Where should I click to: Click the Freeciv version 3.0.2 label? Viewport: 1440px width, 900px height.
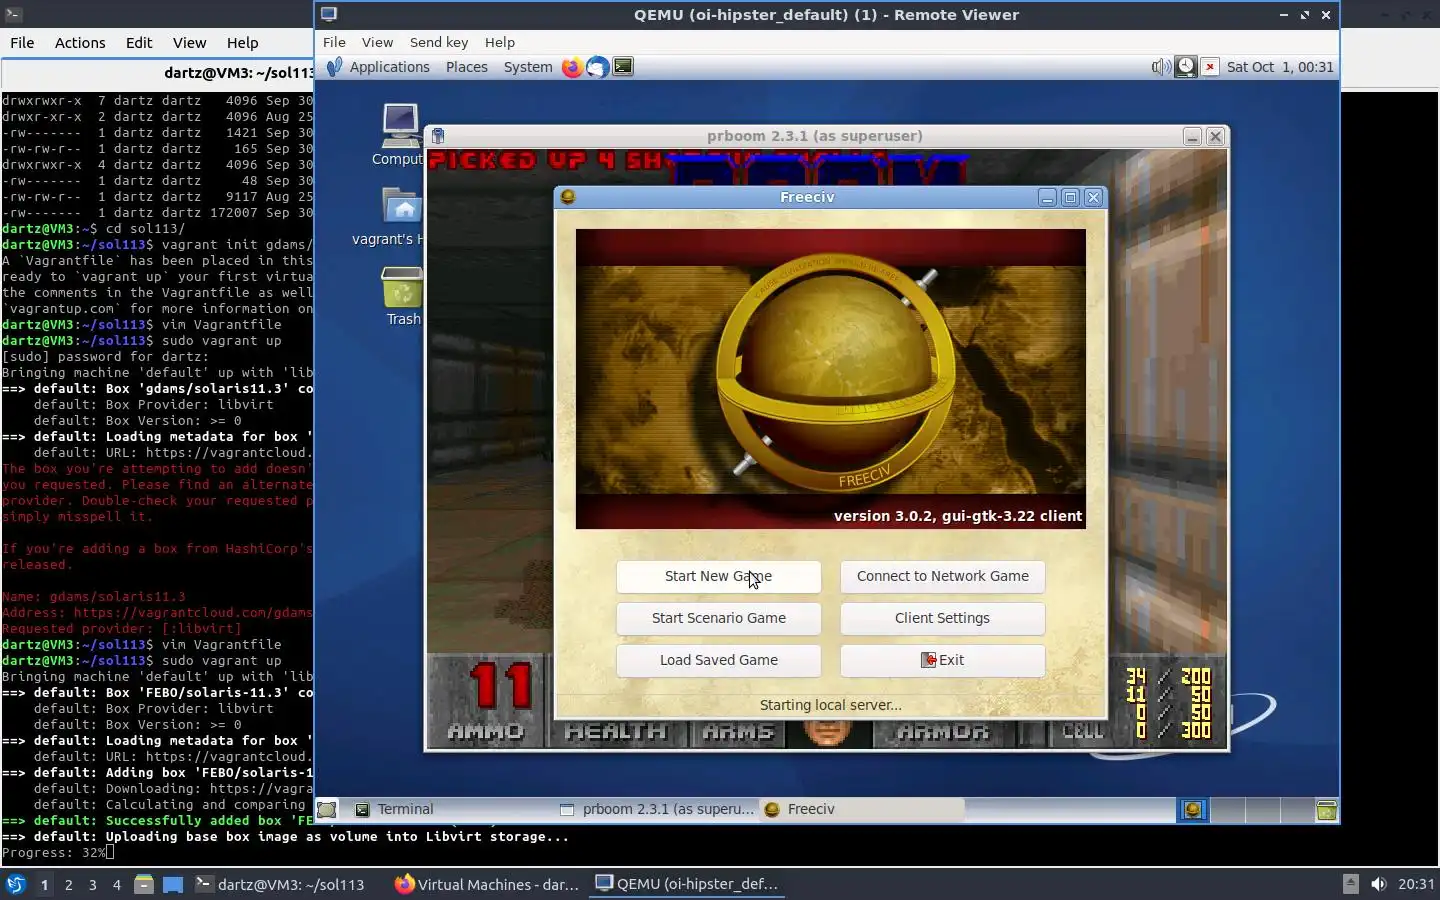(x=958, y=516)
